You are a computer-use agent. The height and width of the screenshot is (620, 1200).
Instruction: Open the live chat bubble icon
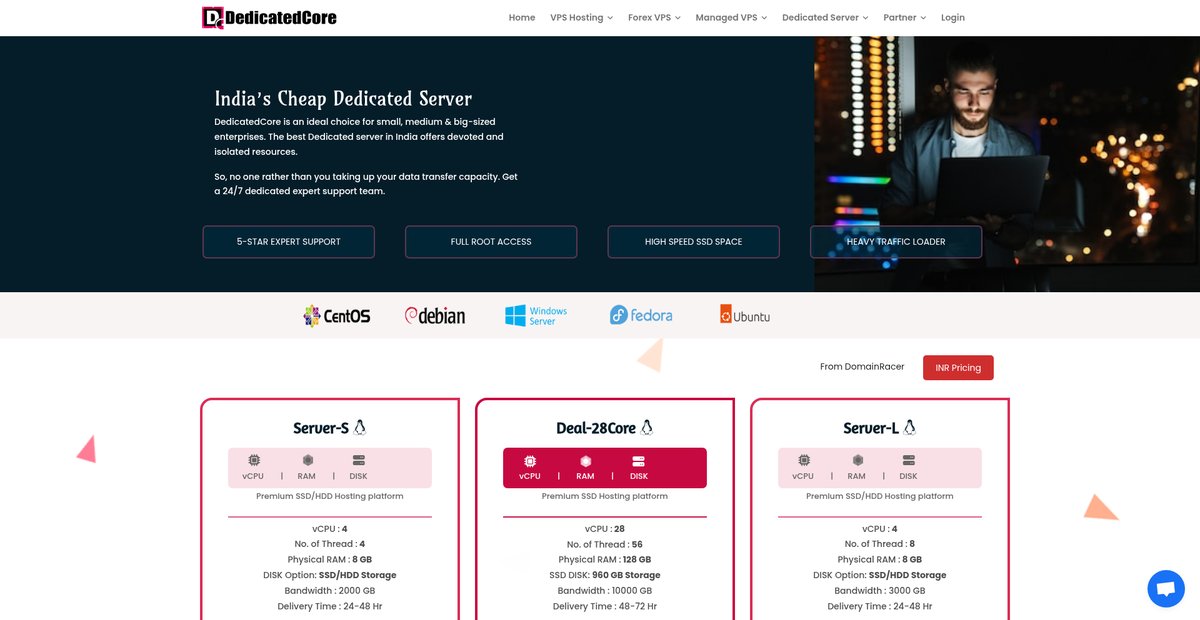click(x=1166, y=589)
